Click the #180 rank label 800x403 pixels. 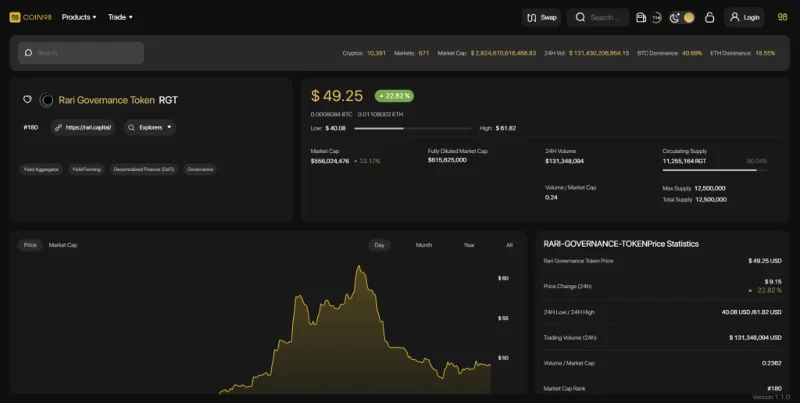[x=31, y=128]
